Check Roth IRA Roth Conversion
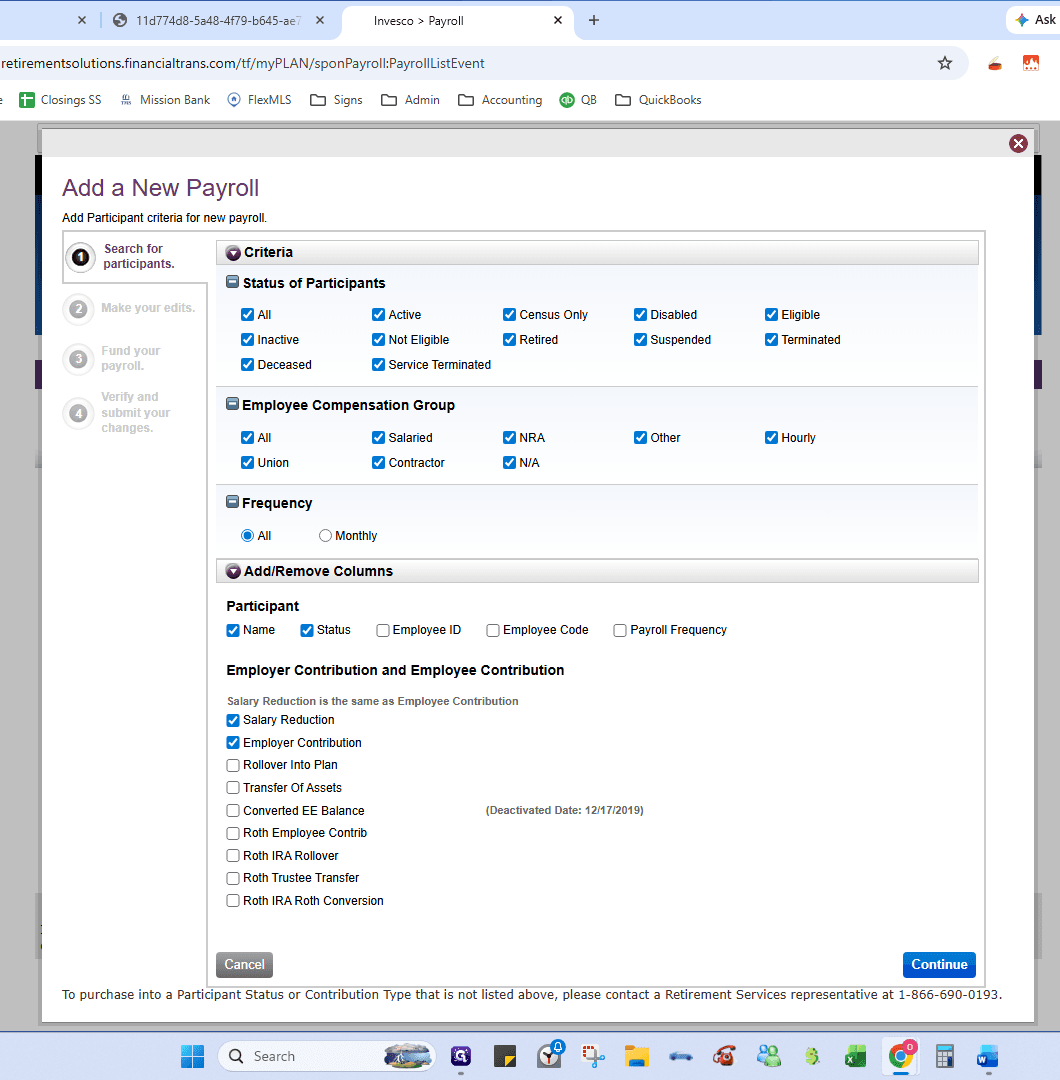The height and width of the screenshot is (1080, 1060). click(233, 900)
